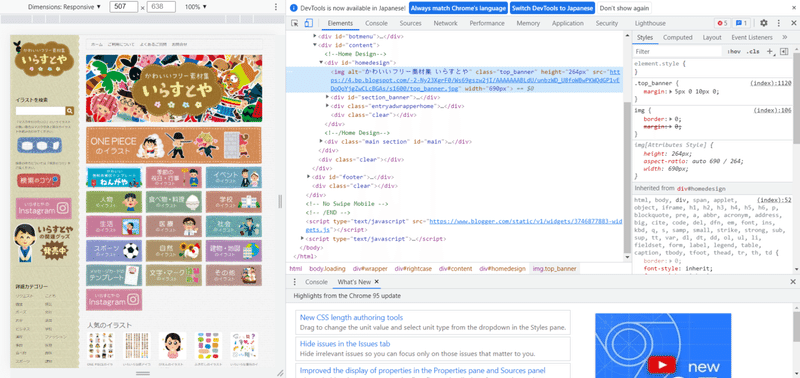Open the DevTools three-dot customize menu
This screenshot has width=800, height=378.
(779, 23)
